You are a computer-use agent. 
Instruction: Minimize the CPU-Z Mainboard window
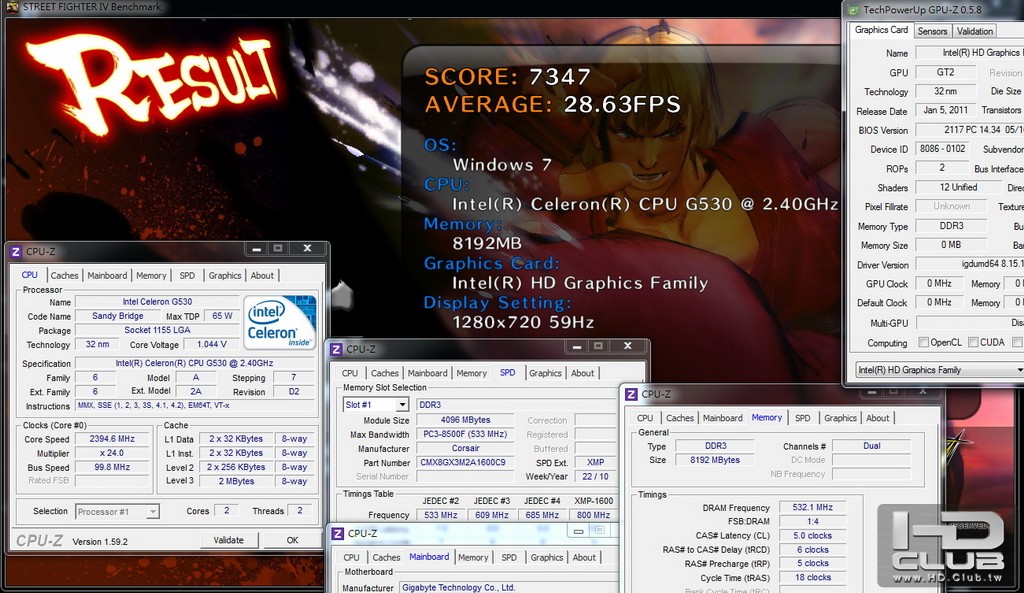578,532
